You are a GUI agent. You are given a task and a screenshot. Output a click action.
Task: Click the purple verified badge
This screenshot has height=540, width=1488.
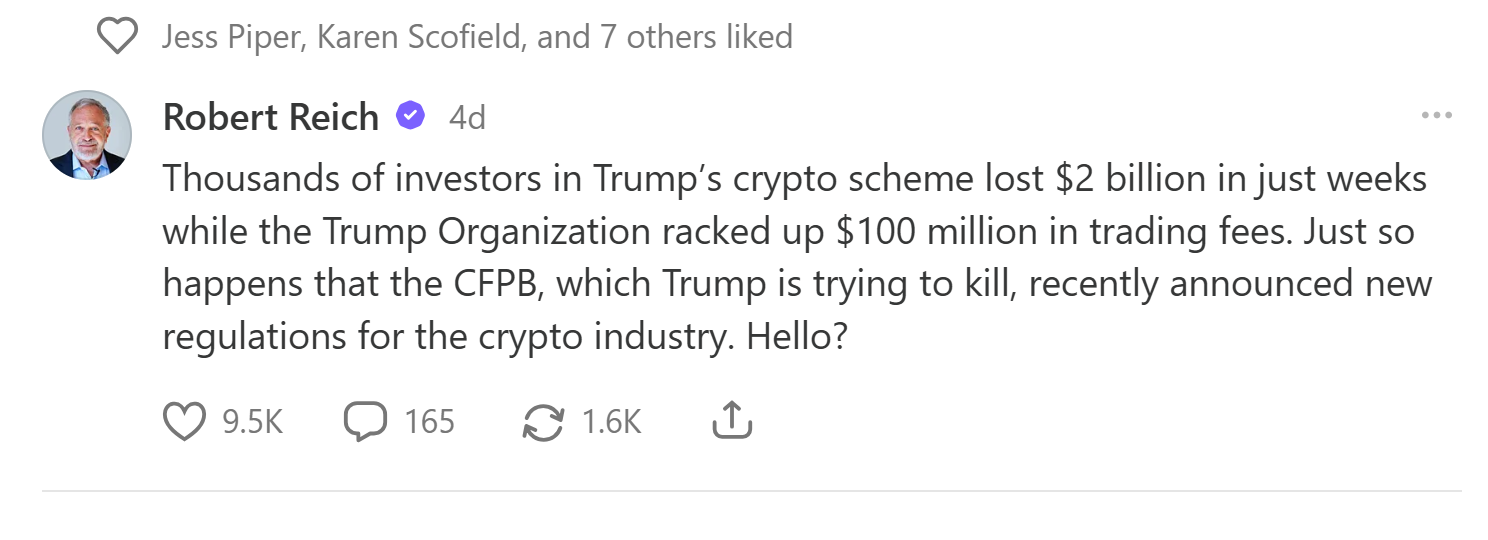pos(409,116)
